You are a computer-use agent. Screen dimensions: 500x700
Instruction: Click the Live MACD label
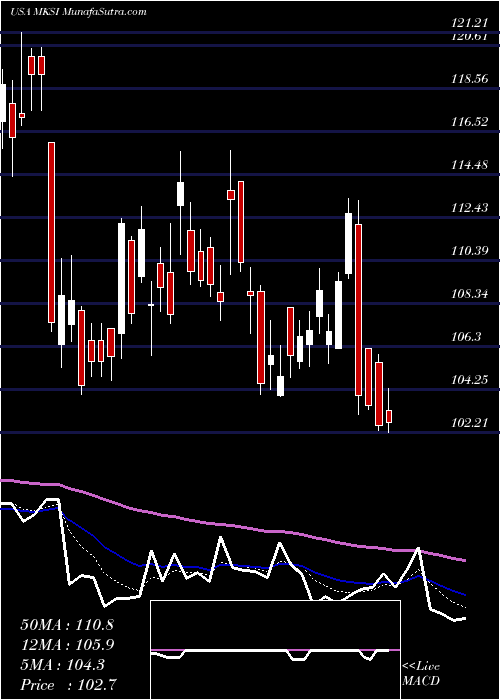[421, 673]
